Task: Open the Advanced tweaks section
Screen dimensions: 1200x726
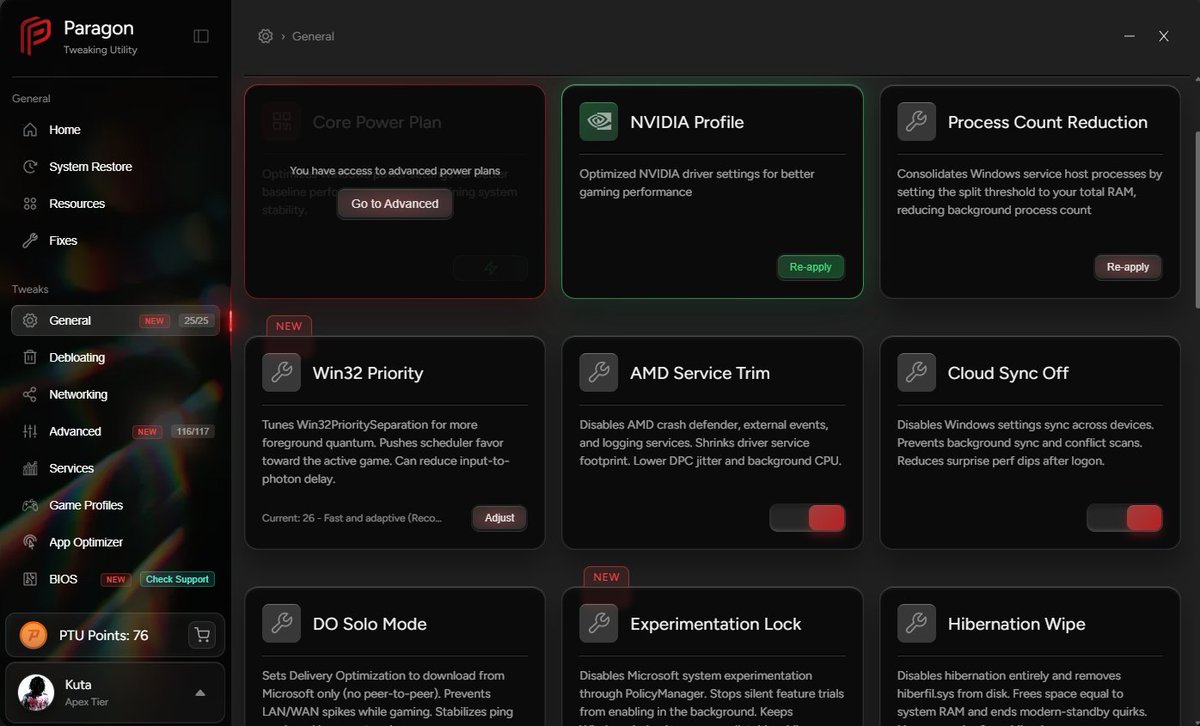Action: (115, 432)
